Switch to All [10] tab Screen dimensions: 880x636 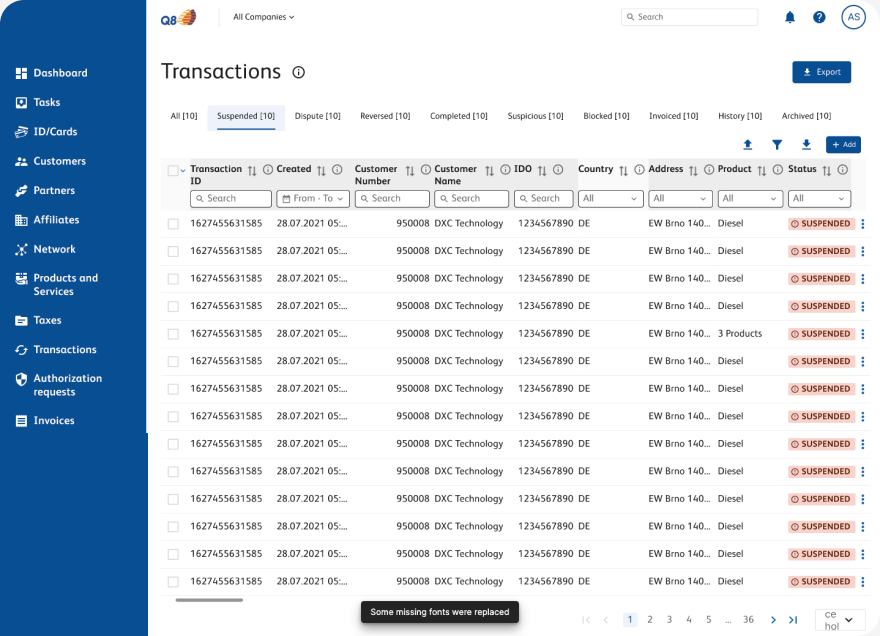tap(184, 116)
